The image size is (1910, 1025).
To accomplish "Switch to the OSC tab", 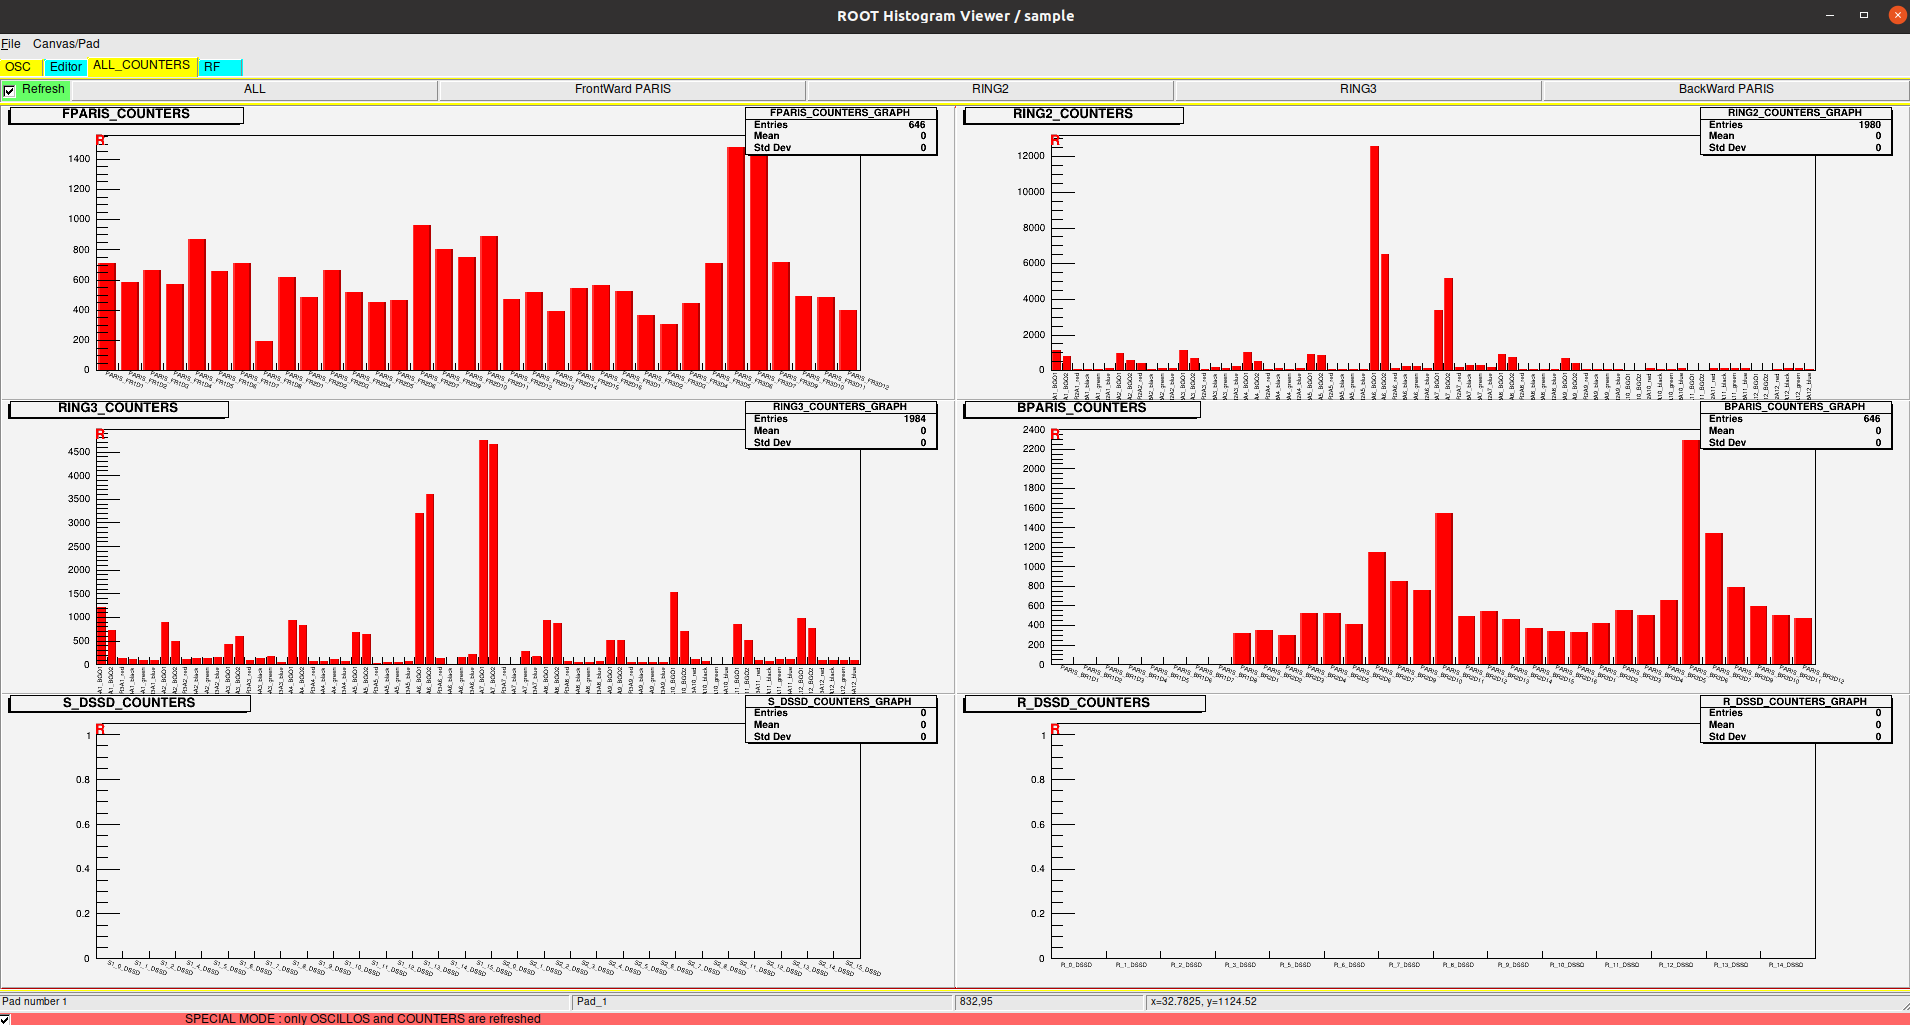I will click(18, 67).
